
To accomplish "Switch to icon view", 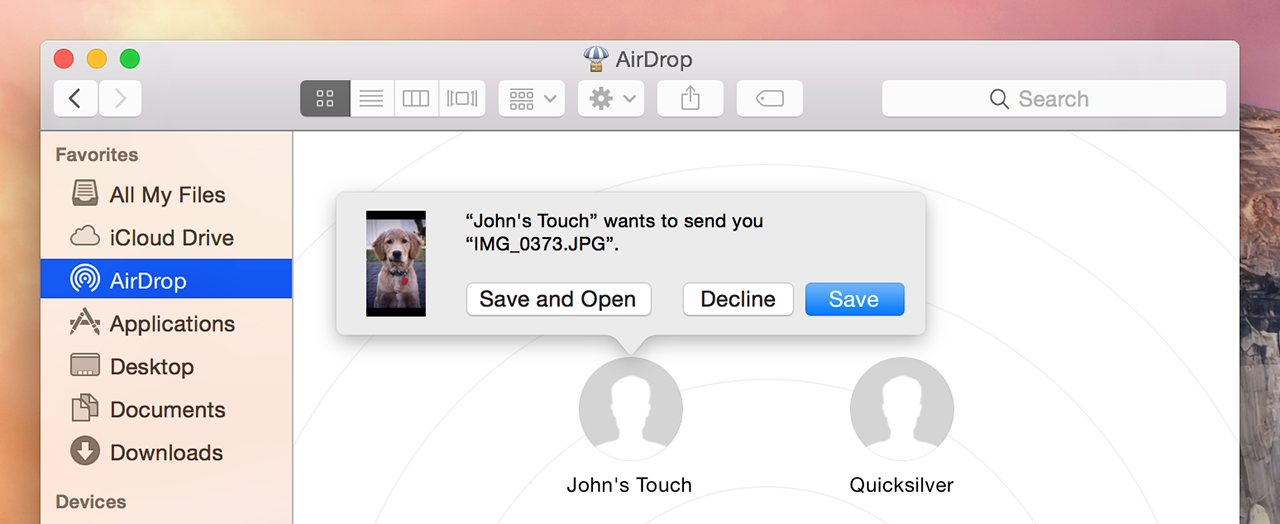I will click(x=325, y=99).
